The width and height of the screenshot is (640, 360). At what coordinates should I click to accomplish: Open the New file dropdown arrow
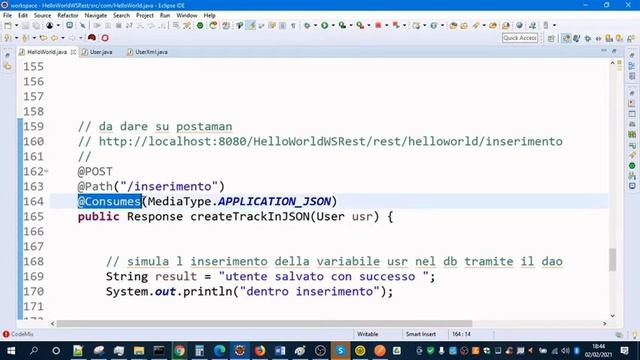point(16,25)
